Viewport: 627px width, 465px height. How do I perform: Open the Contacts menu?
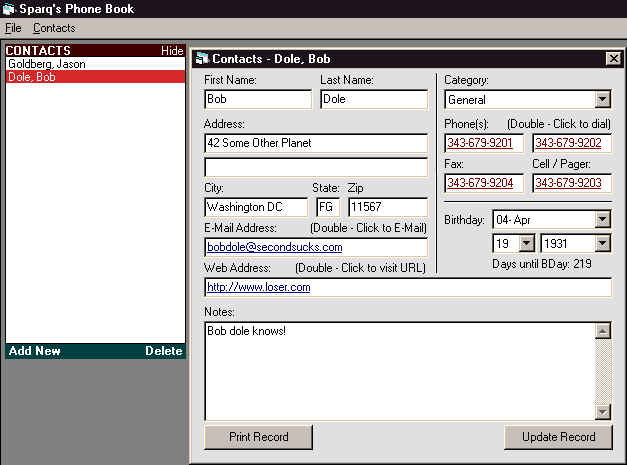[54, 28]
